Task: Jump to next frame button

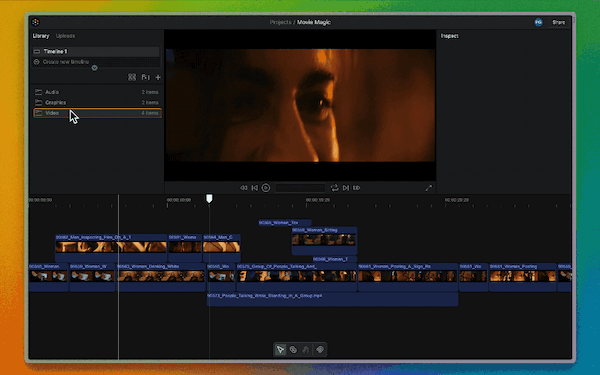Action: [346, 188]
